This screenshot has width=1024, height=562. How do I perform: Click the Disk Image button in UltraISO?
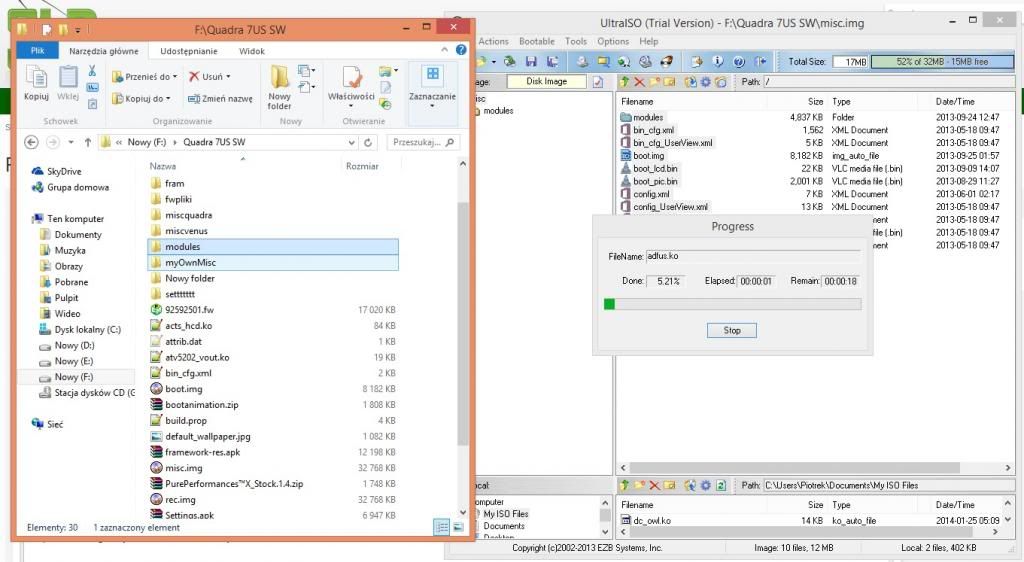click(547, 82)
